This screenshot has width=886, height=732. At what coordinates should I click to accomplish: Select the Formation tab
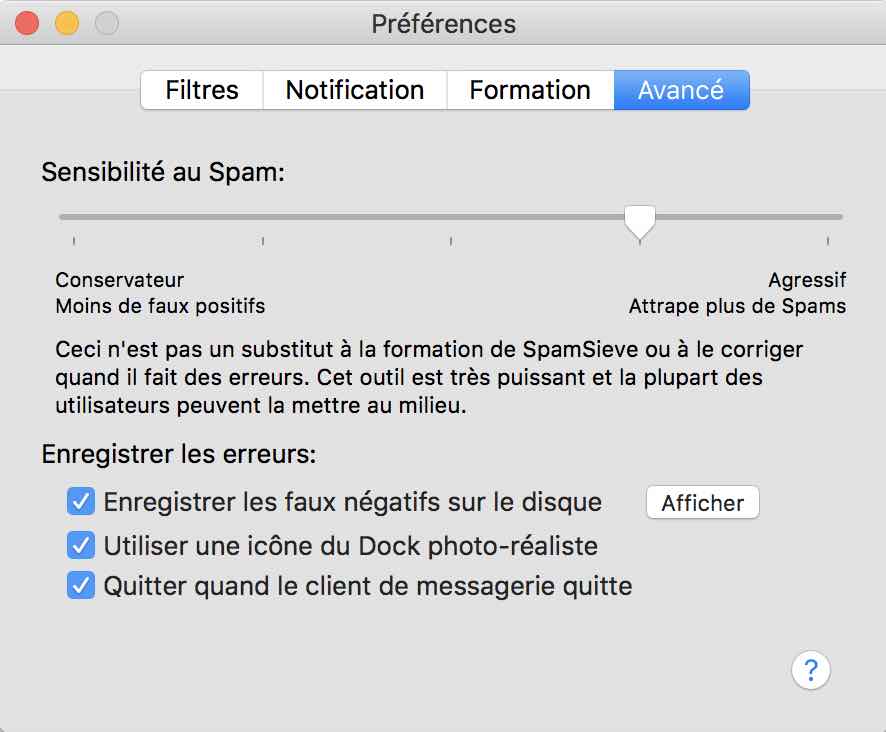coord(530,90)
